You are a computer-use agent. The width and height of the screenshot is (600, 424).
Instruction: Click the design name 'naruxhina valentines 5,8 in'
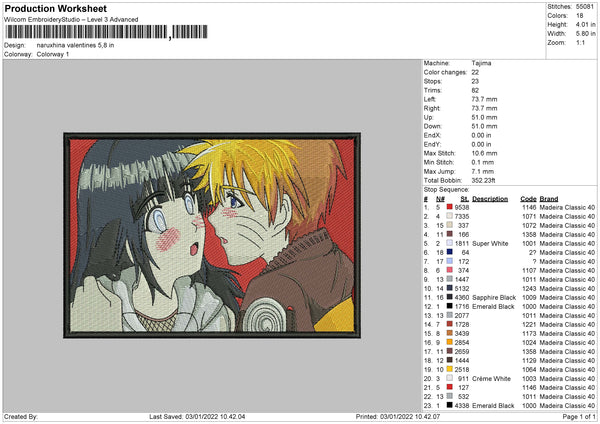point(75,45)
